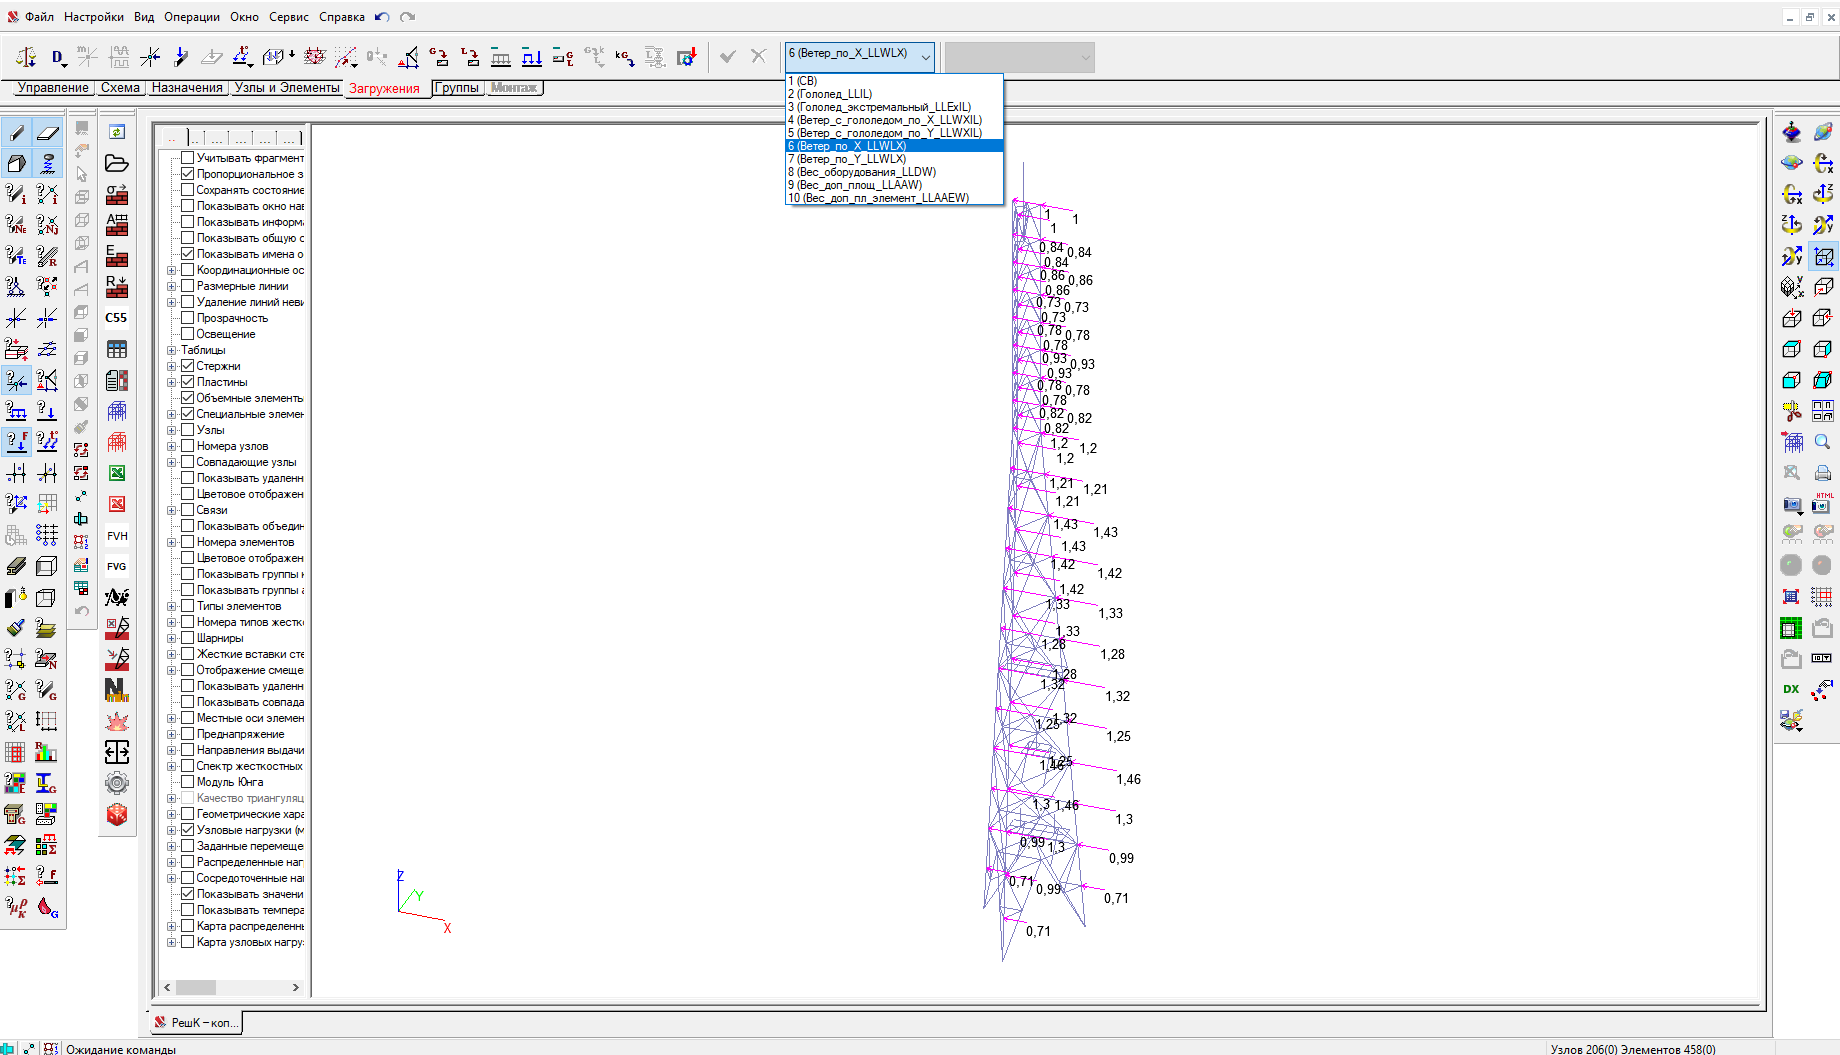Click the C55 icon

tap(117, 318)
